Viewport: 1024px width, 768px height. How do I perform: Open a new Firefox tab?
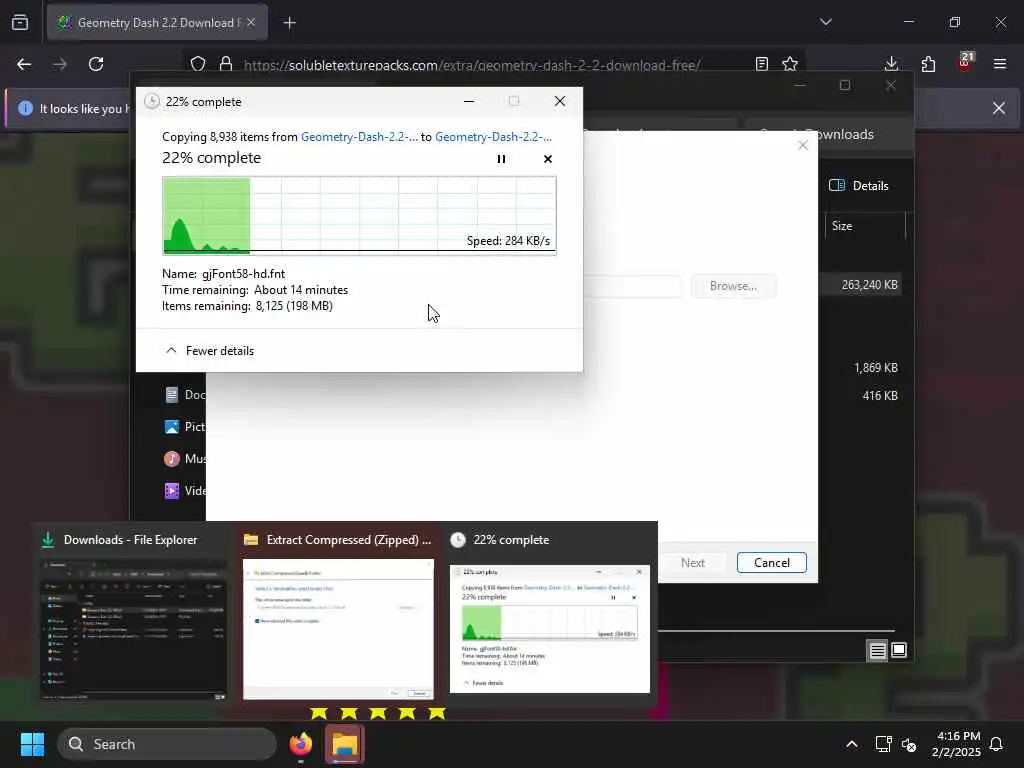(290, 23)
